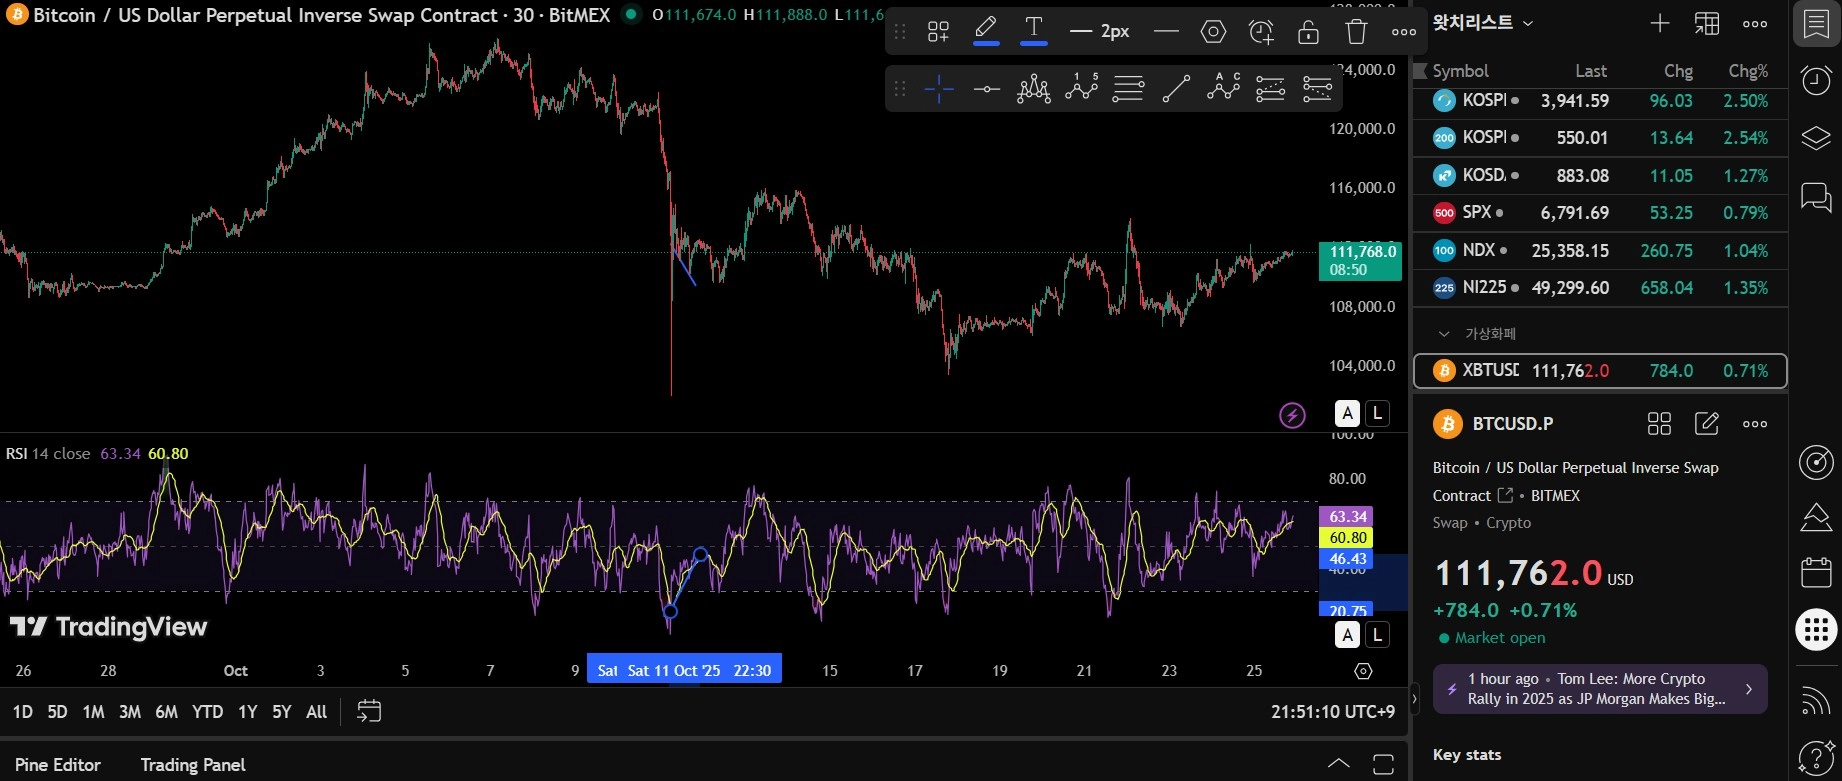The width and height of the screenshot is (1842, 781).
Task: Open the Help Center question icon
Action: pos(1816,757)
